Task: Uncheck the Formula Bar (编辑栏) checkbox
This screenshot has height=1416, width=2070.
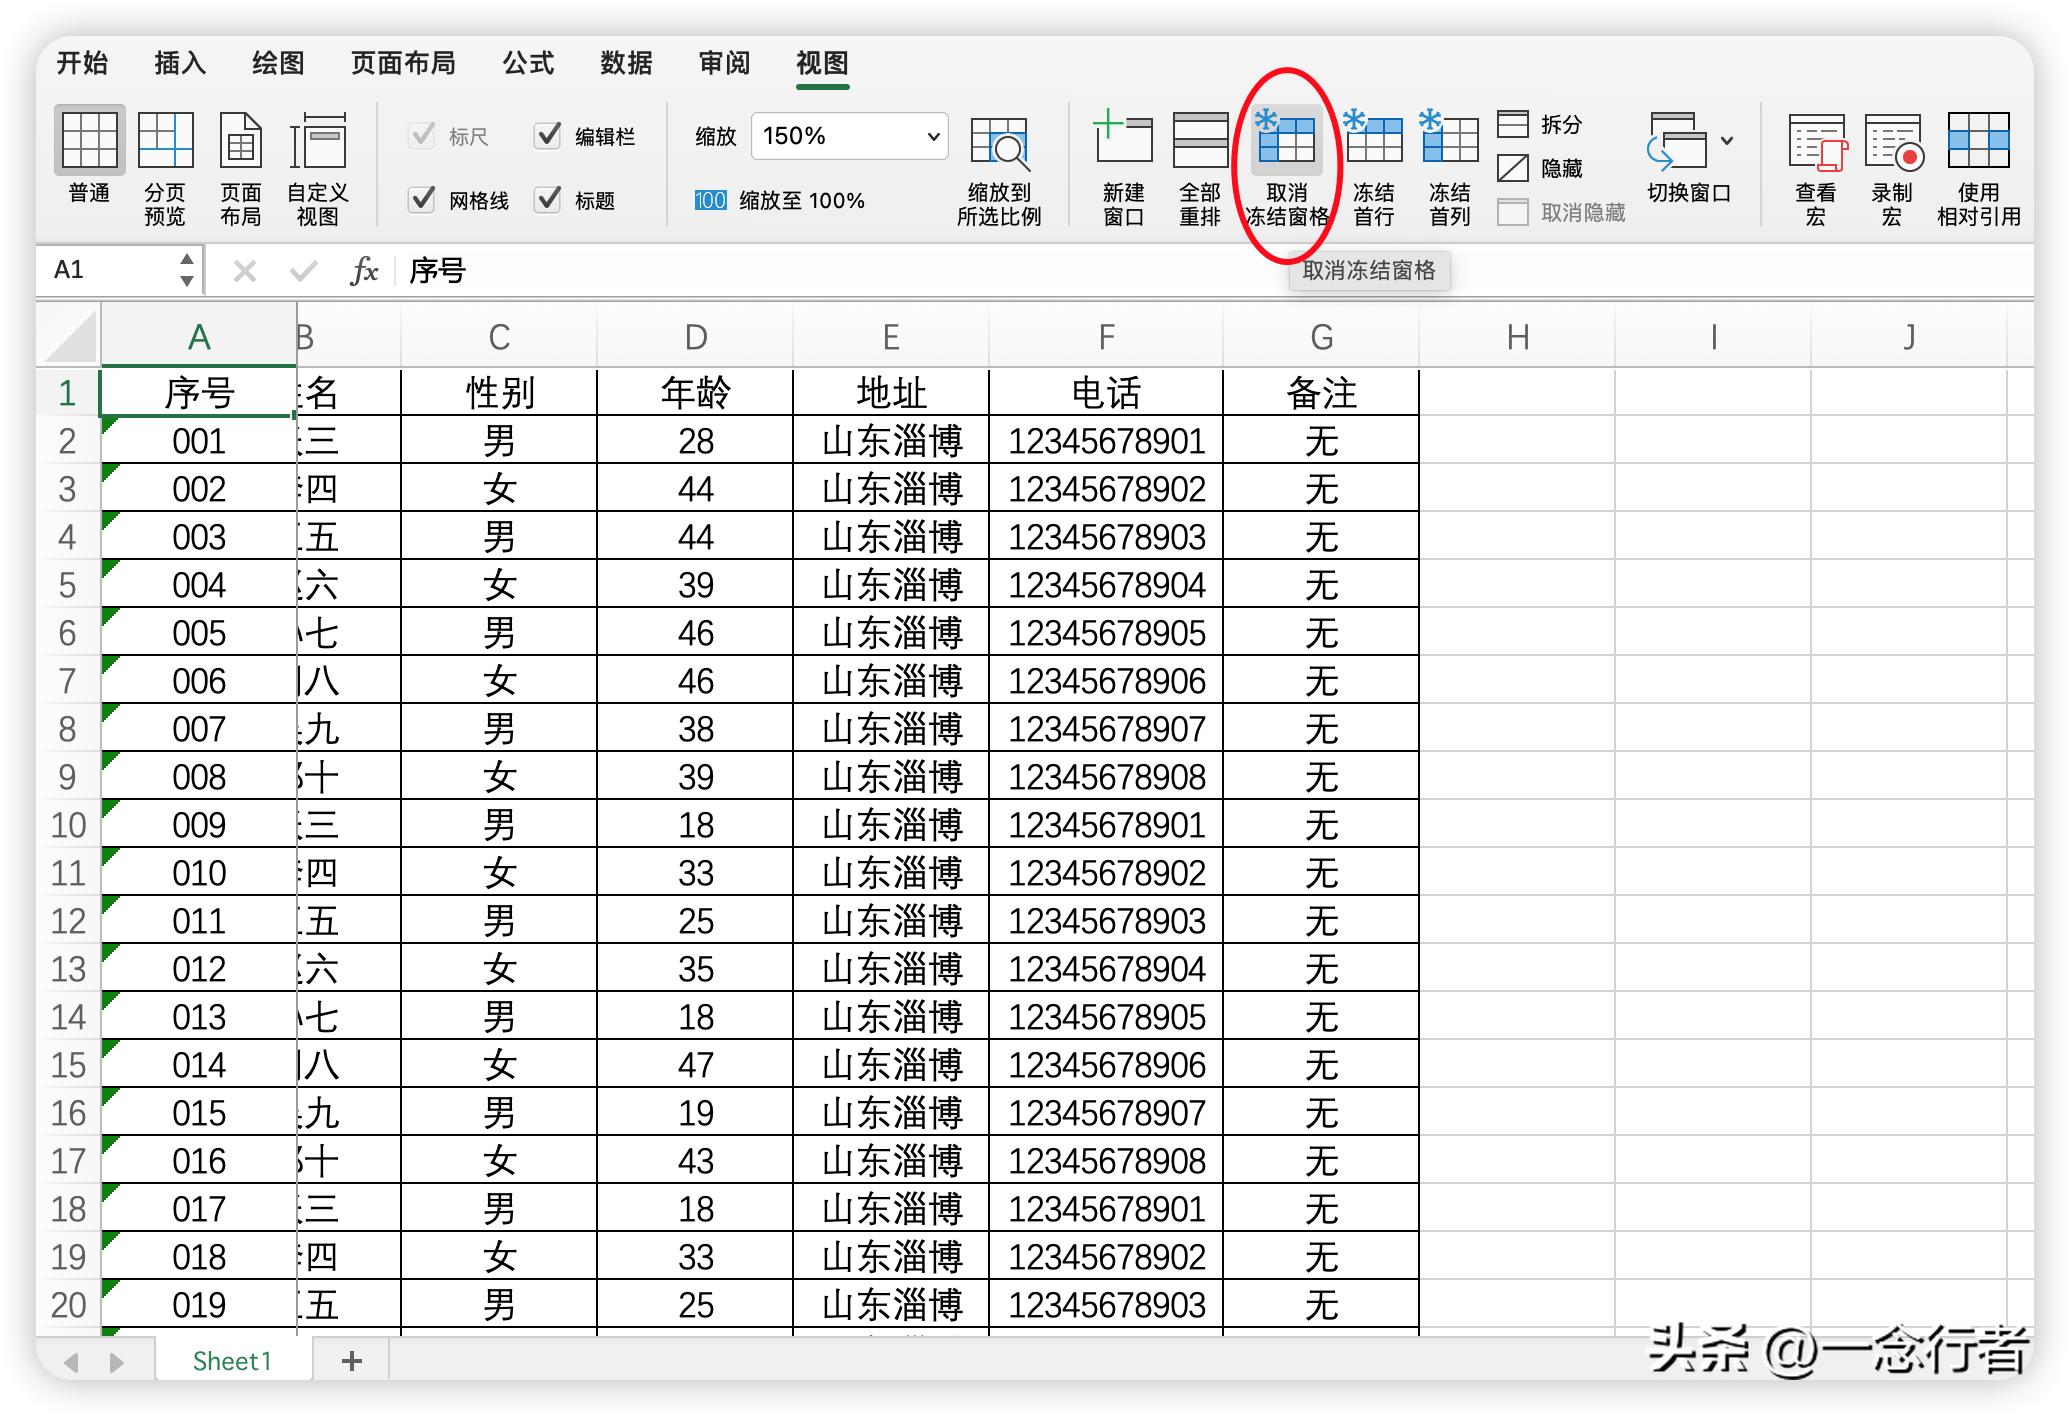Action: coord(548,136)
